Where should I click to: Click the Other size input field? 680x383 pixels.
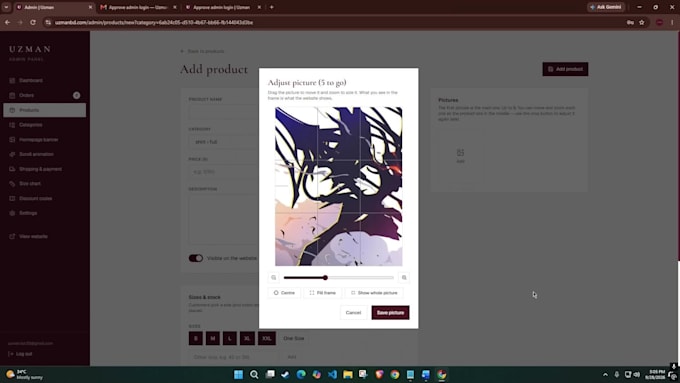[x=232, y=357]
